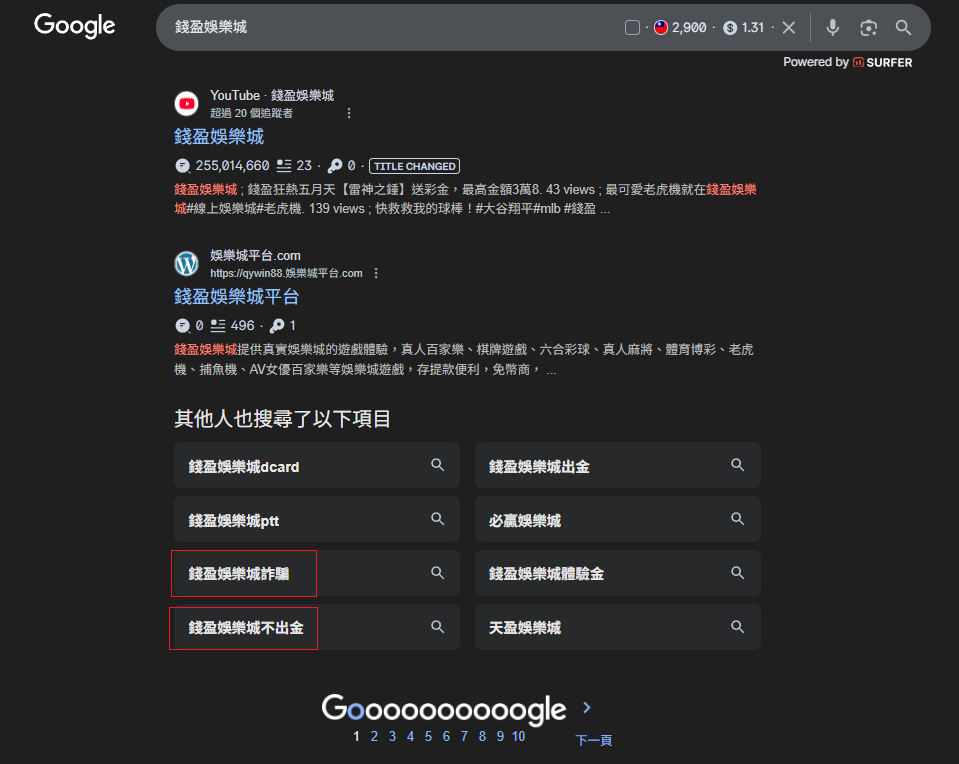Click the qywin88 URL text
Viewport: 959px width, 764px height.
pyautogui.click(x=286, y=273)
